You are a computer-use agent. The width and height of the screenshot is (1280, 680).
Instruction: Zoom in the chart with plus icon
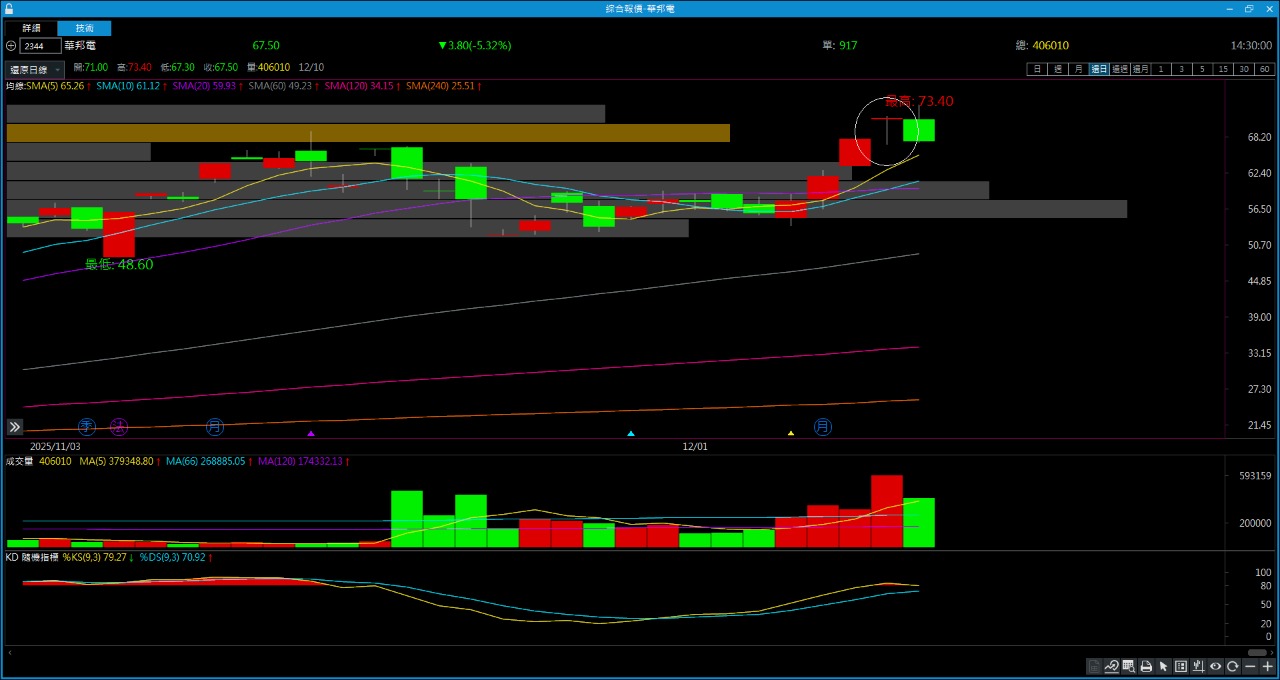[x=1267, y=667]
